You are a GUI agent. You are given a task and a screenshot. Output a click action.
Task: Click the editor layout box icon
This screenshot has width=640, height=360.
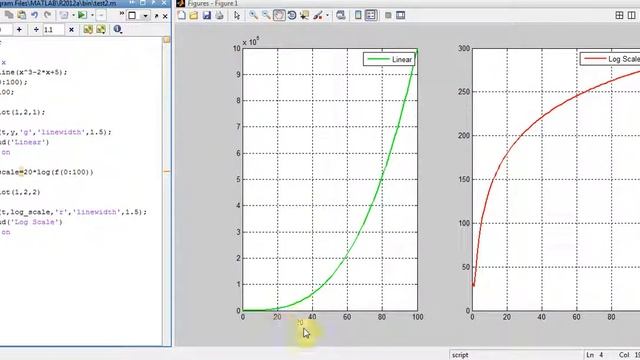tap(132, 16)
